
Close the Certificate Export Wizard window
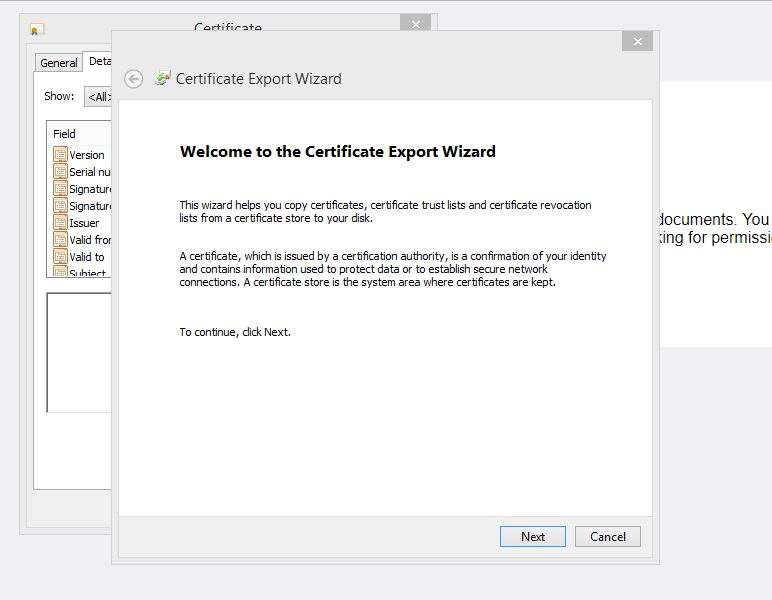tap(636, 41)
